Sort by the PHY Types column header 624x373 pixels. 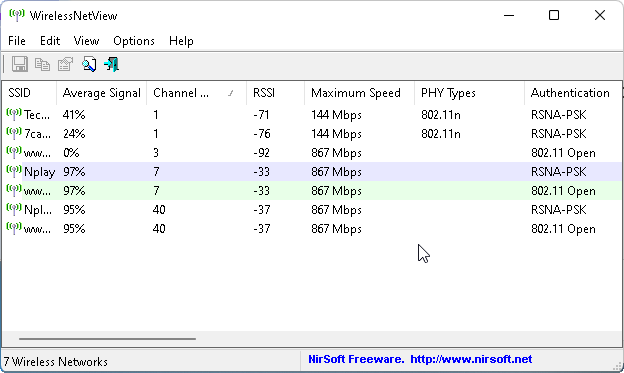469,93
